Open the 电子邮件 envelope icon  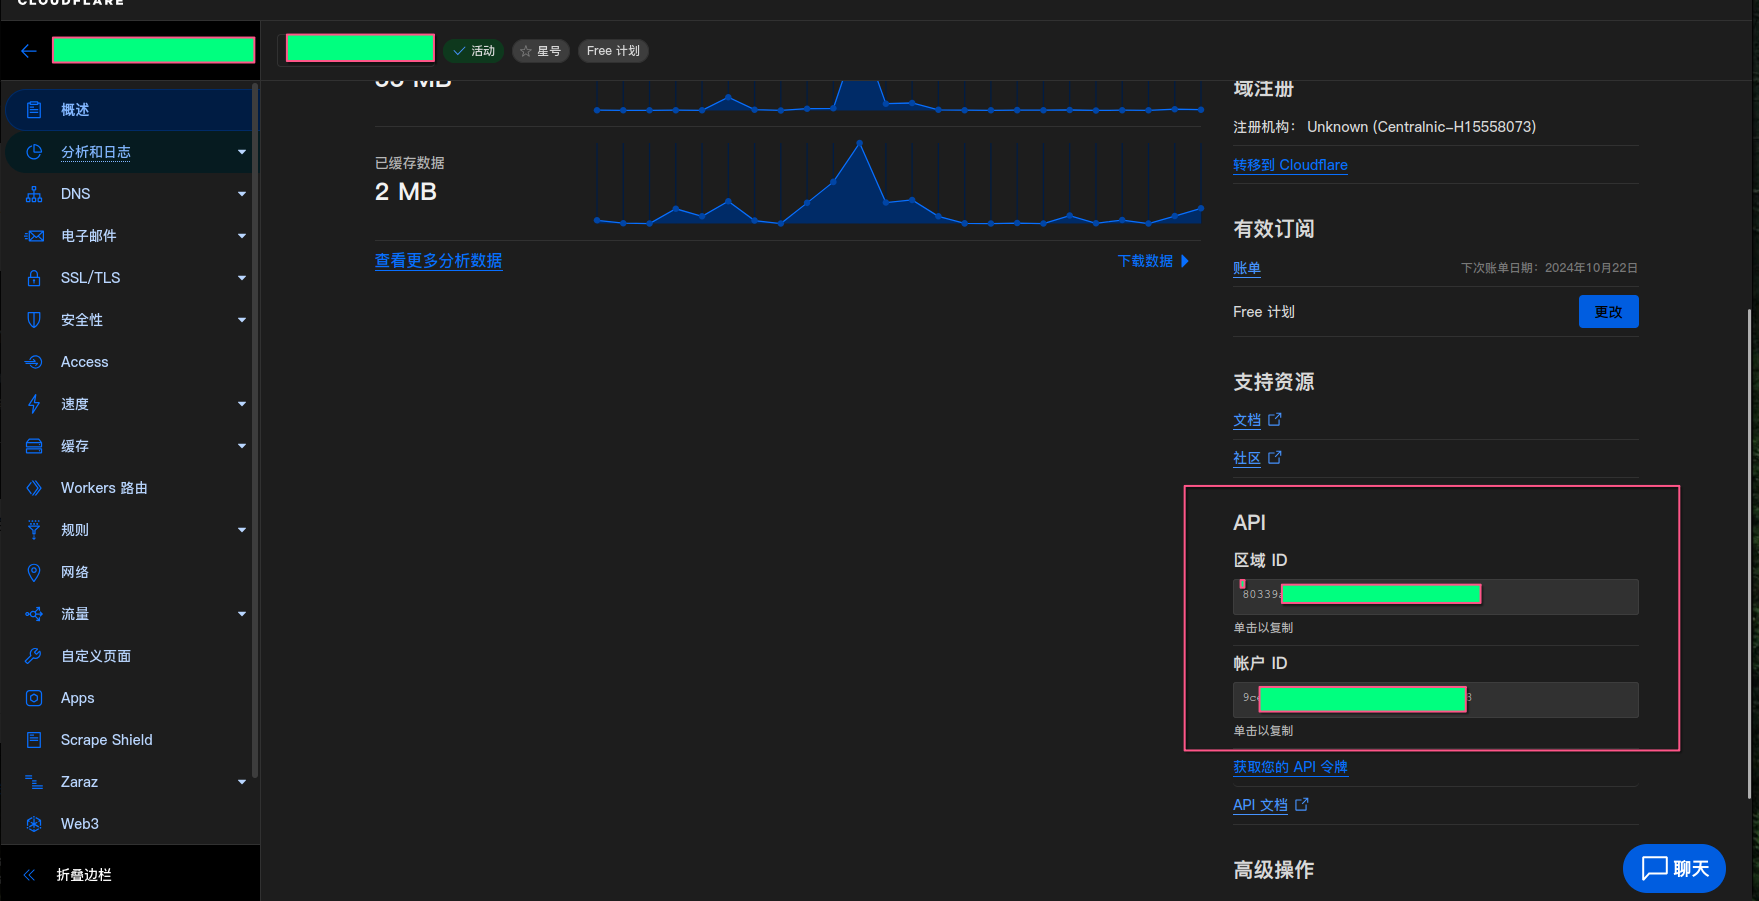click(34, 236)
